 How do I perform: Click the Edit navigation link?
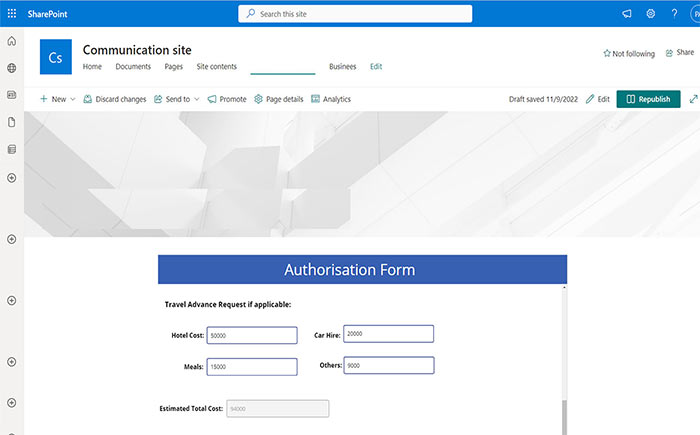pos(376,66)
